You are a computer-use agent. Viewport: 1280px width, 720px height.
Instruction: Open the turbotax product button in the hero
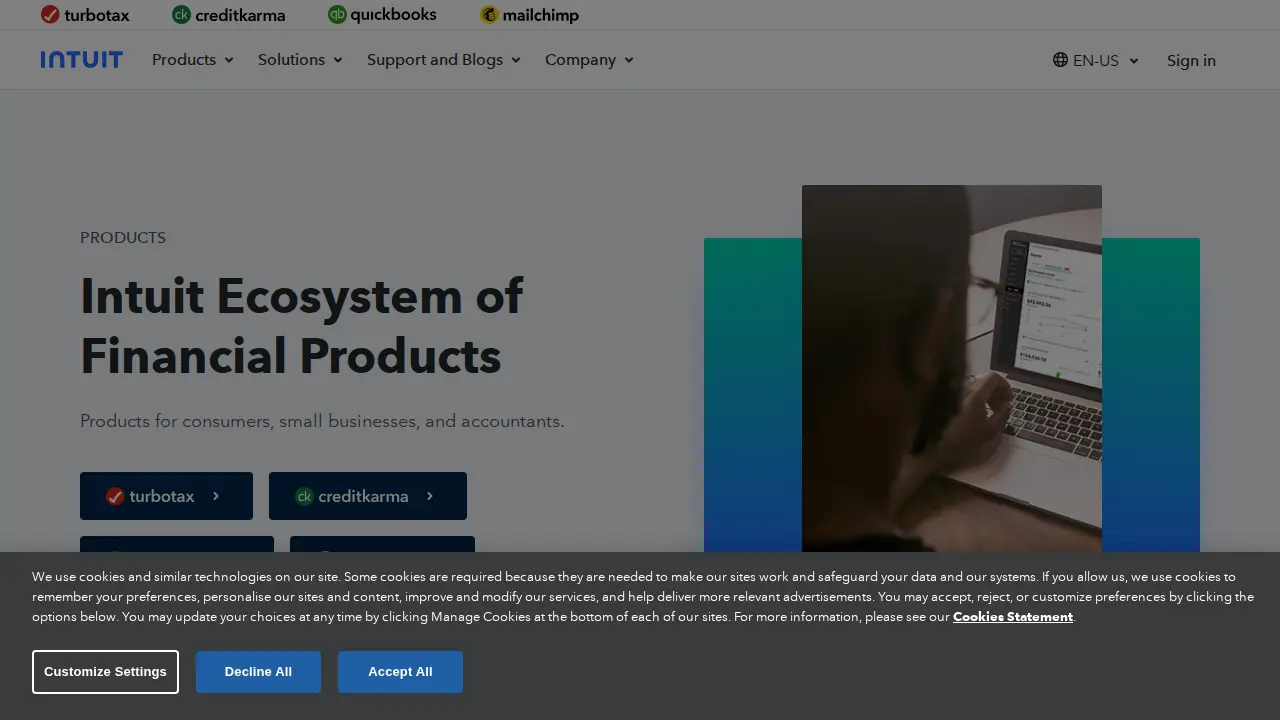166,496
